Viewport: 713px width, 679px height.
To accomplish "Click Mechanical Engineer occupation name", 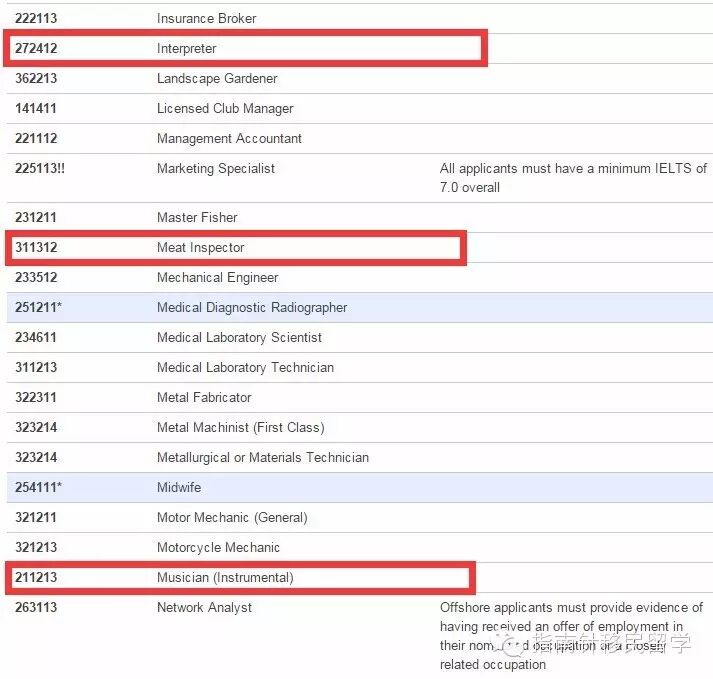I will pyautogui.click(x=217, y=277).
